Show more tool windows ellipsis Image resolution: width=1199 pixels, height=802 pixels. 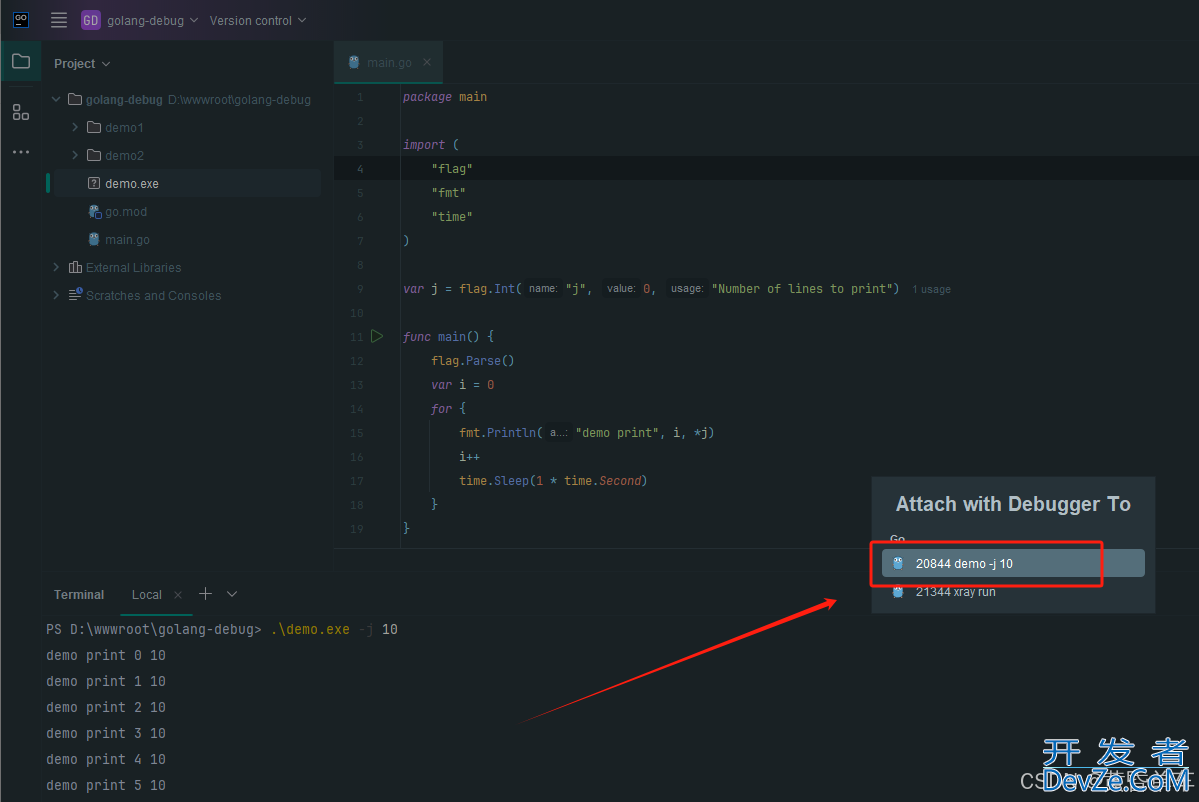21,152
